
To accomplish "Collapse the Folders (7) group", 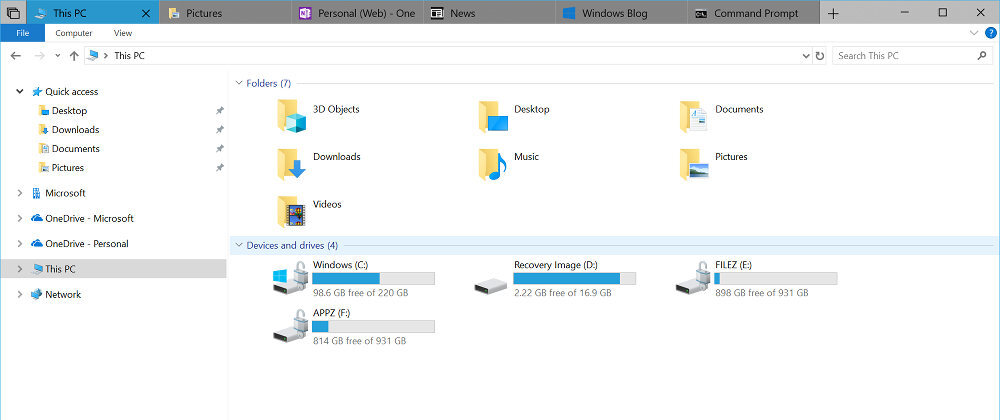I will 239,83.
